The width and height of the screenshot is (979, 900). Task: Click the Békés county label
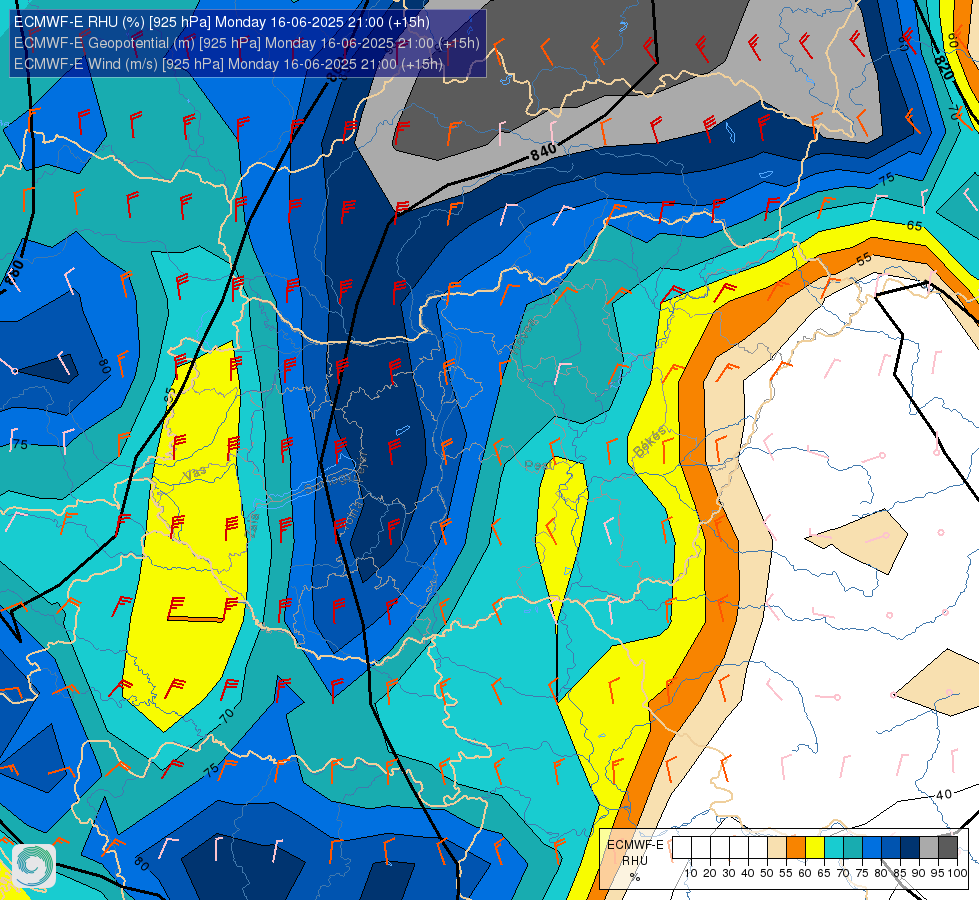651,442
